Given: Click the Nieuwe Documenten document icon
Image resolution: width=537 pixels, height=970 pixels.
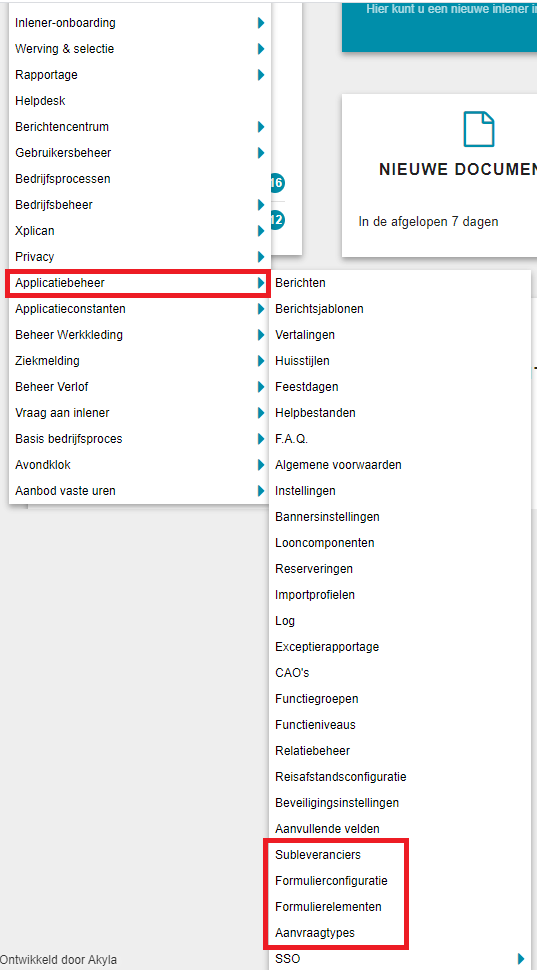Looking at the screenshot, I should 479,129.
